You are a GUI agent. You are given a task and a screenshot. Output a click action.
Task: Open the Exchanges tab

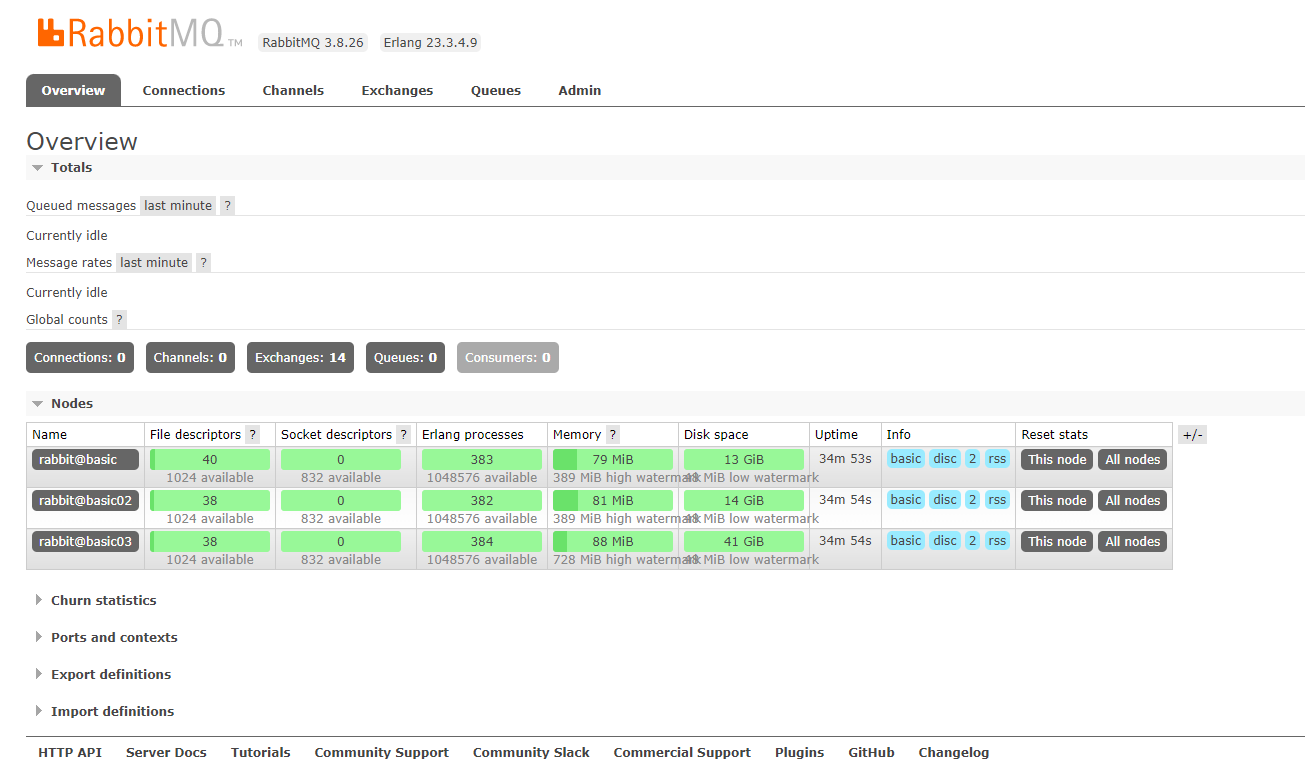(x=397, y=90)
